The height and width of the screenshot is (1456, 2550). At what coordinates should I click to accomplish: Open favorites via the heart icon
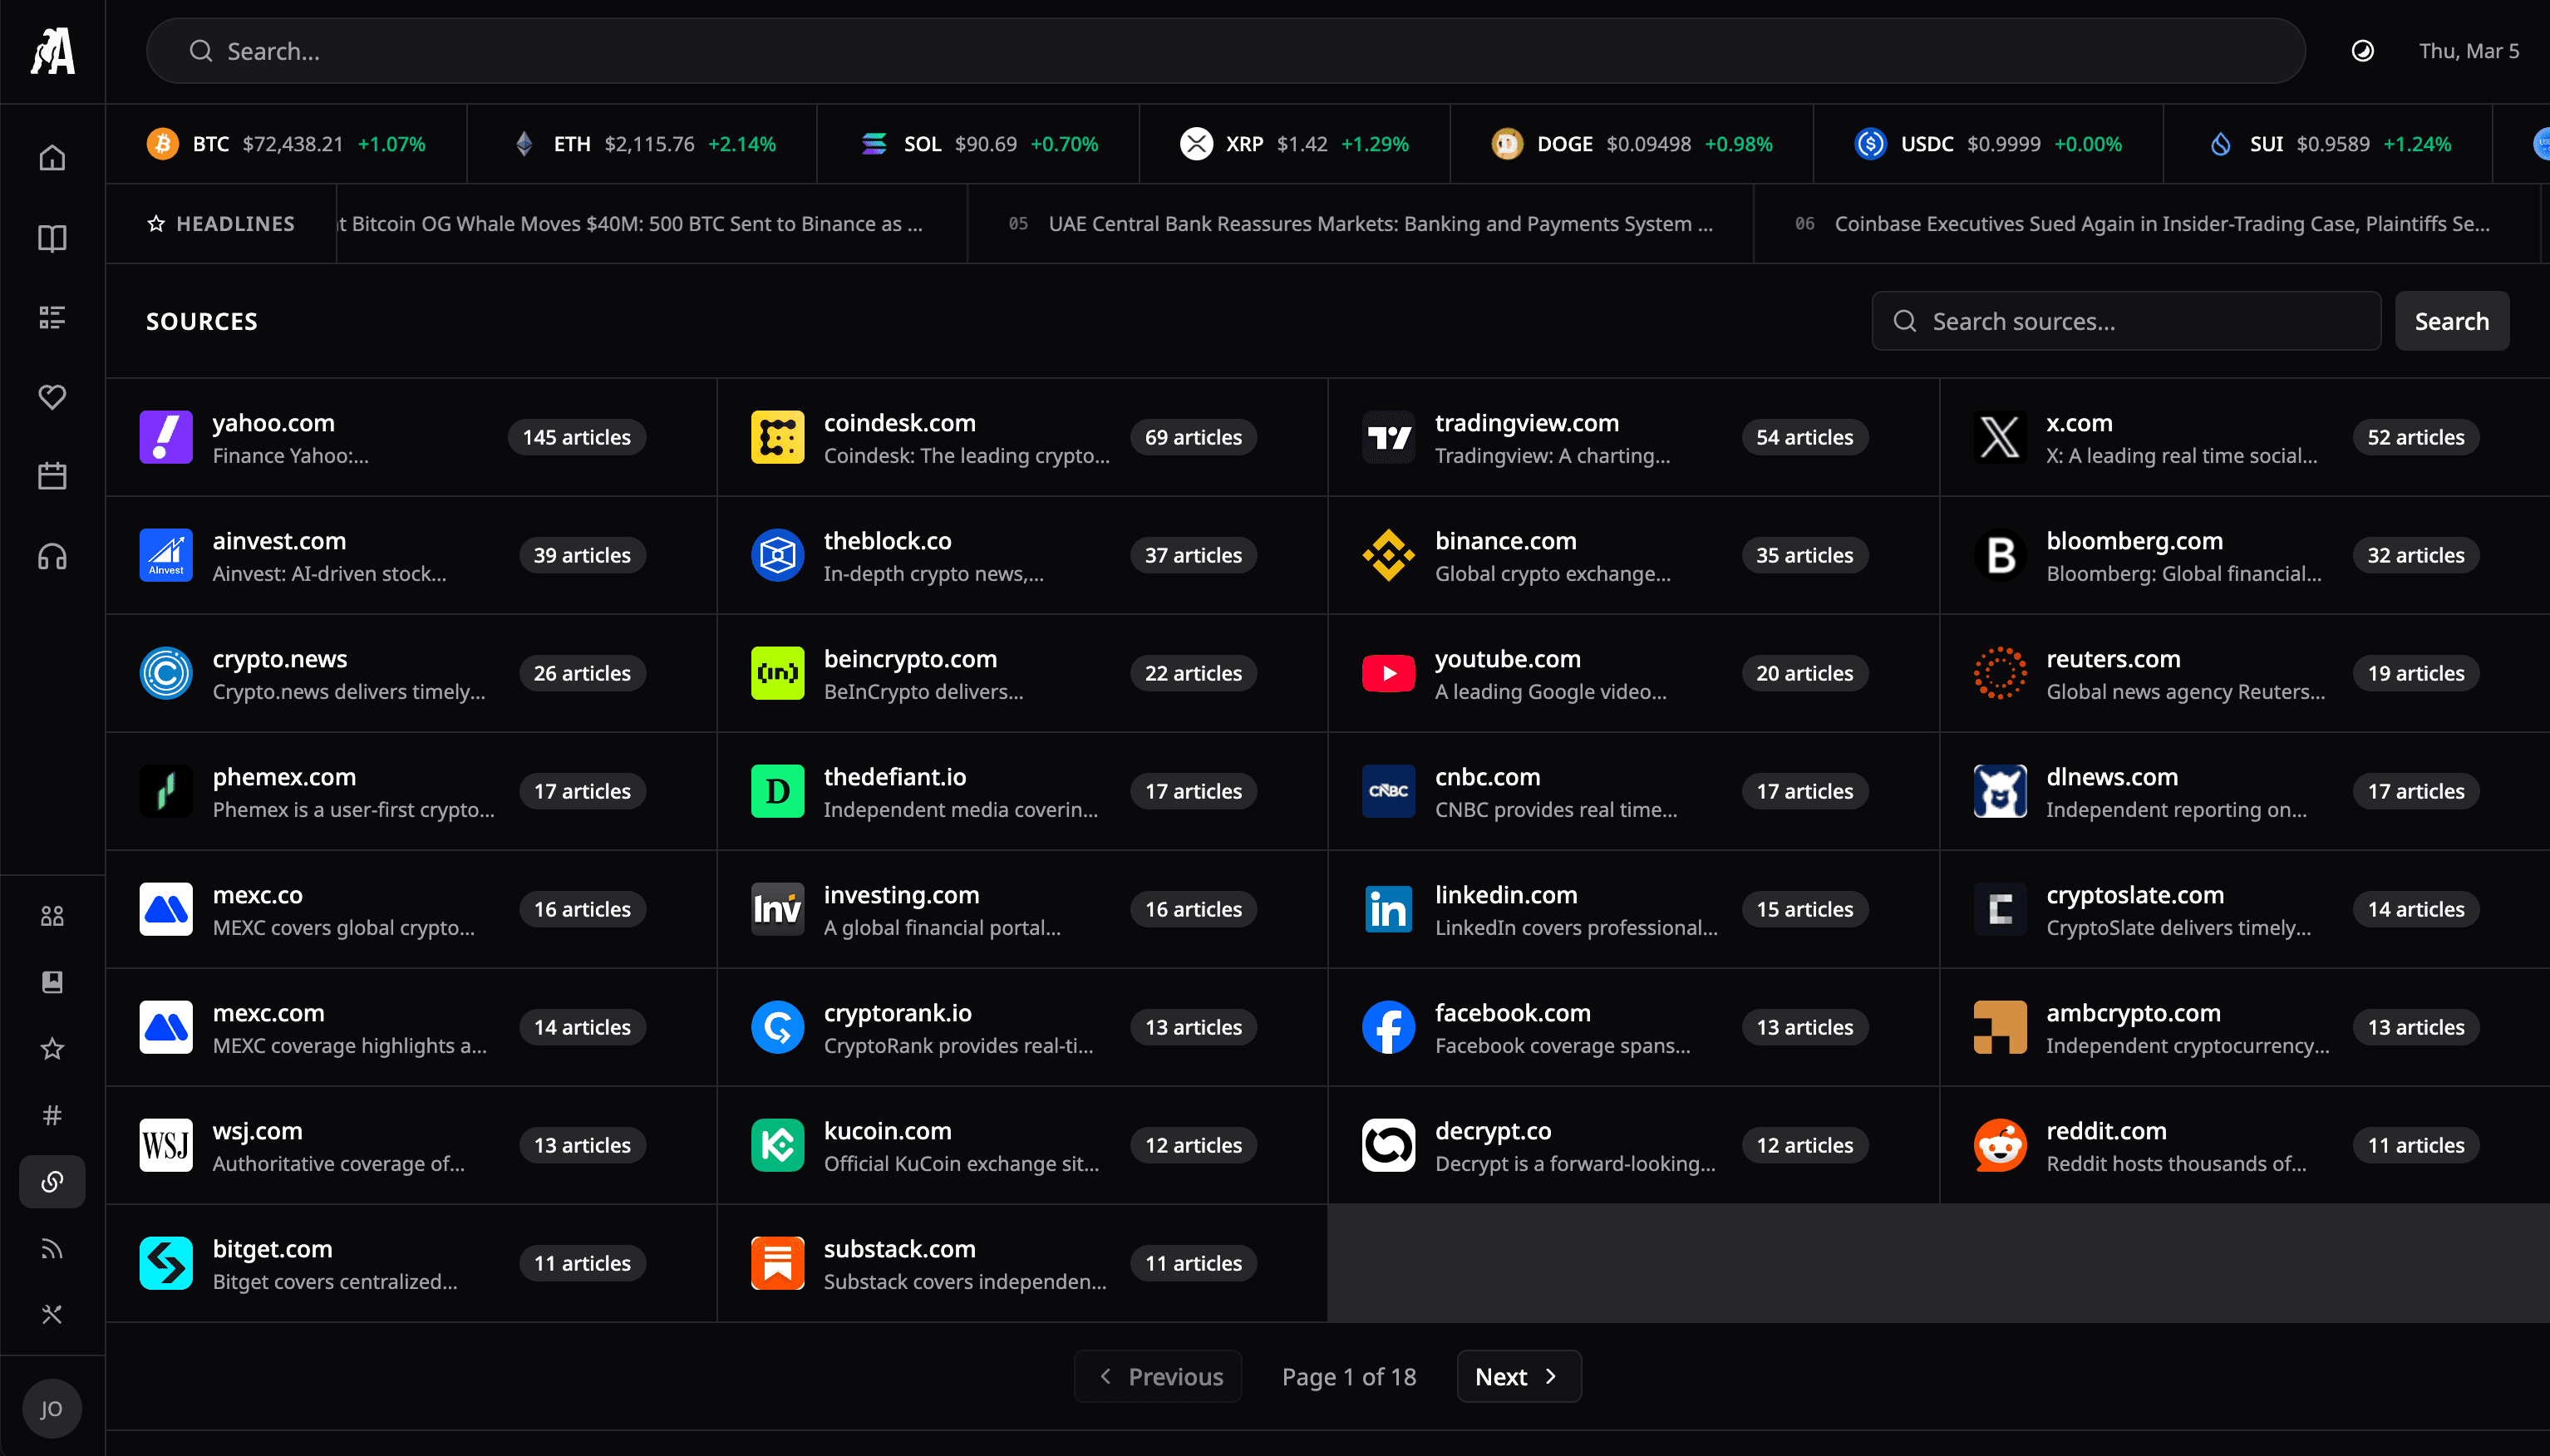tap(51, 397)
